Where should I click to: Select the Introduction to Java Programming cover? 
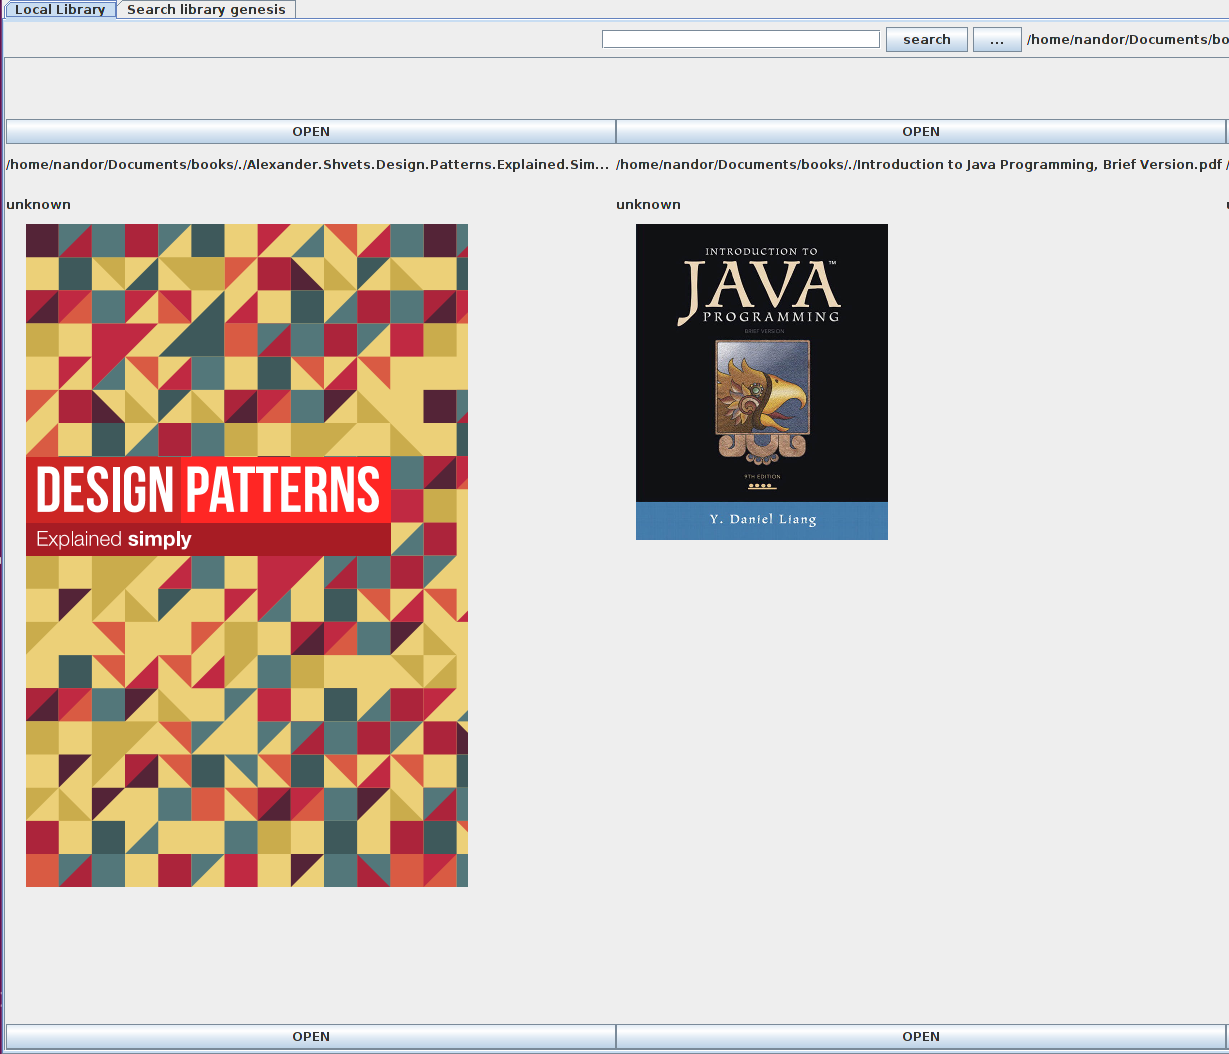[x=762, y=382]
